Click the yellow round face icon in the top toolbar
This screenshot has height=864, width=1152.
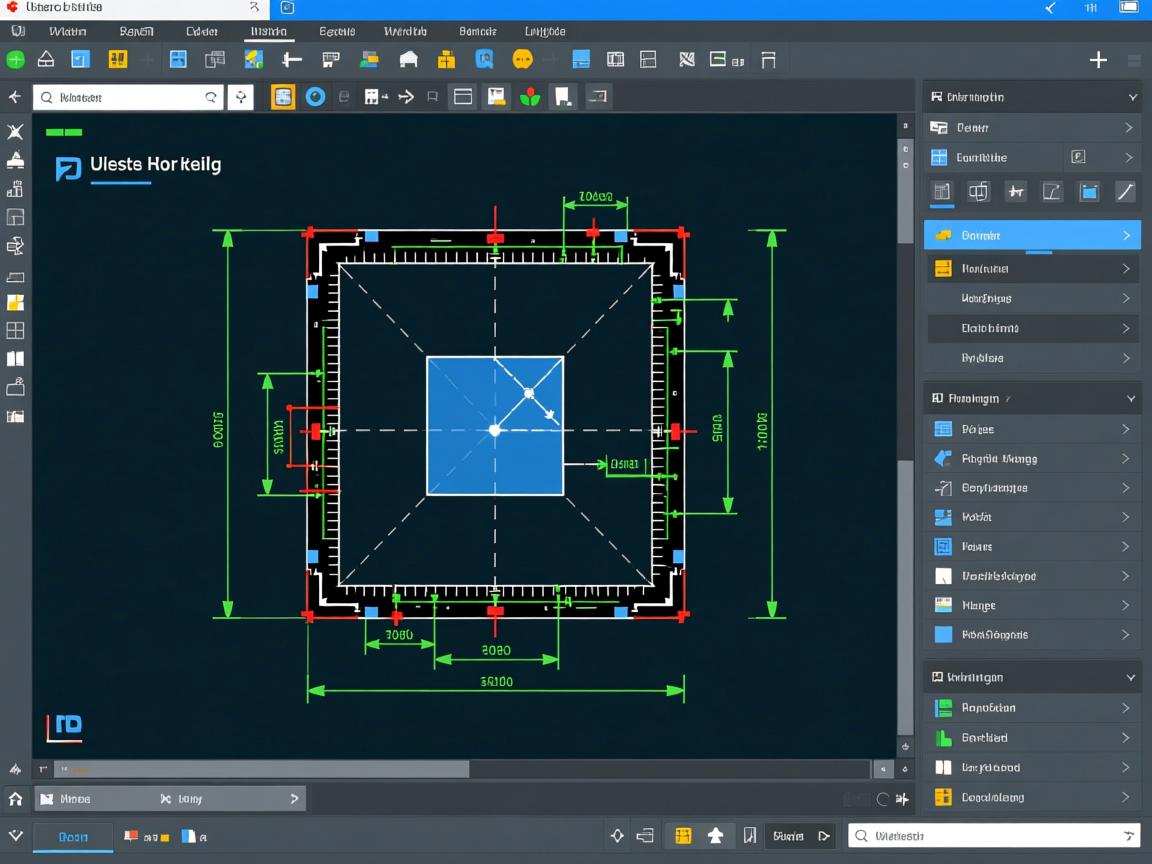coord(522,60)
